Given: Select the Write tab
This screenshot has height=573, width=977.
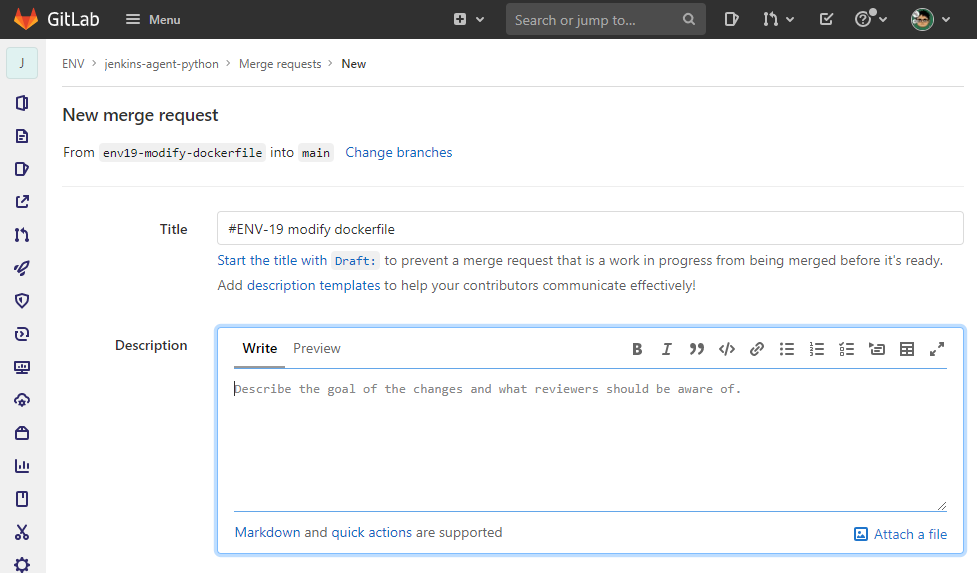Looking at the screenshot, I should (x=260, y=348).
